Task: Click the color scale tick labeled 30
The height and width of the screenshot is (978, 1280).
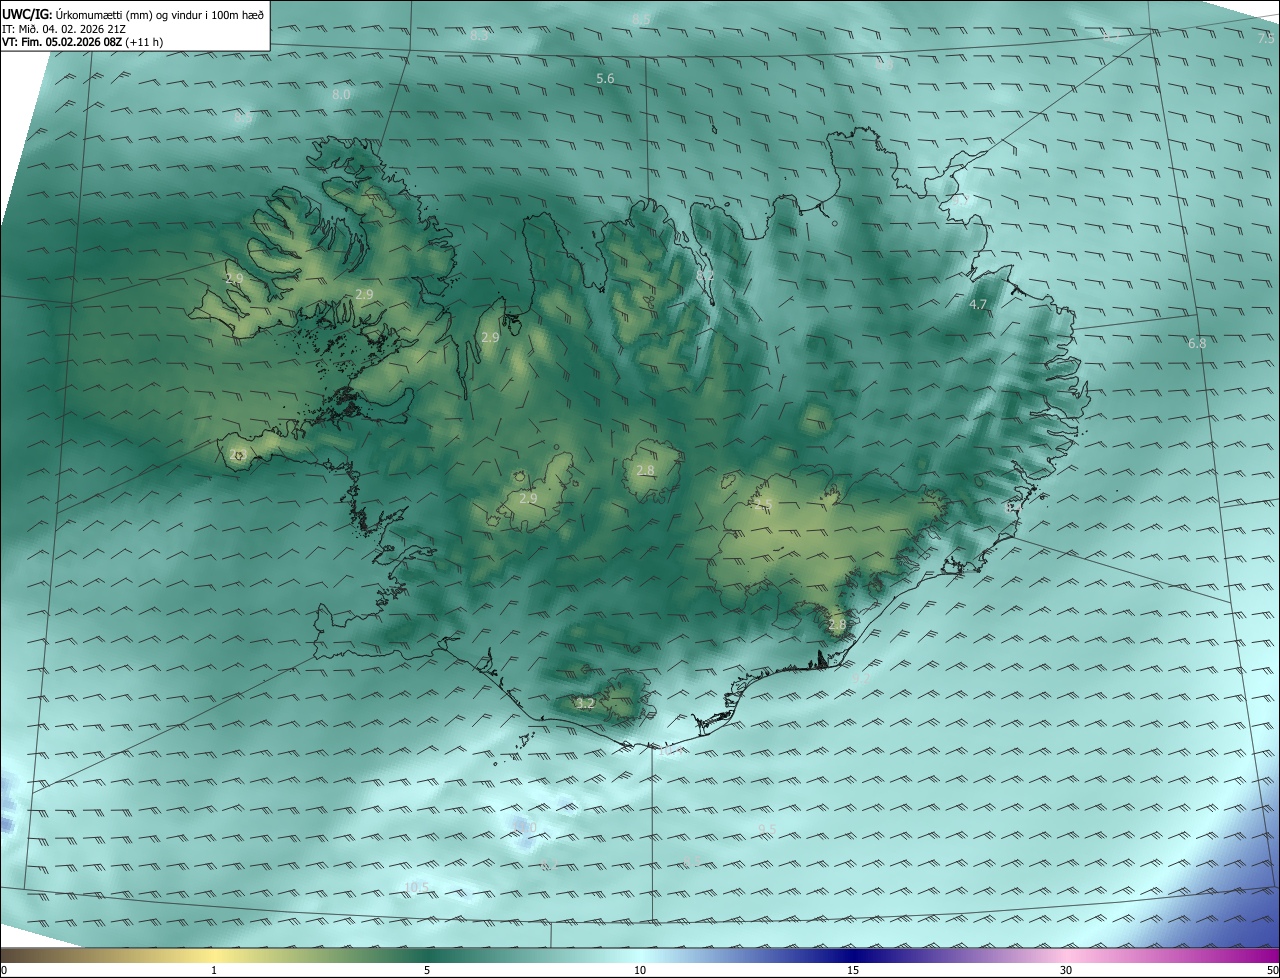Action: click(x=1066, y=970)
